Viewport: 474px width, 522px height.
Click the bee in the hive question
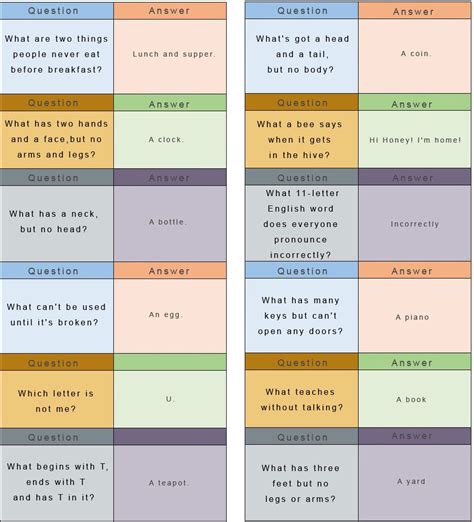[x=302, y=139]
